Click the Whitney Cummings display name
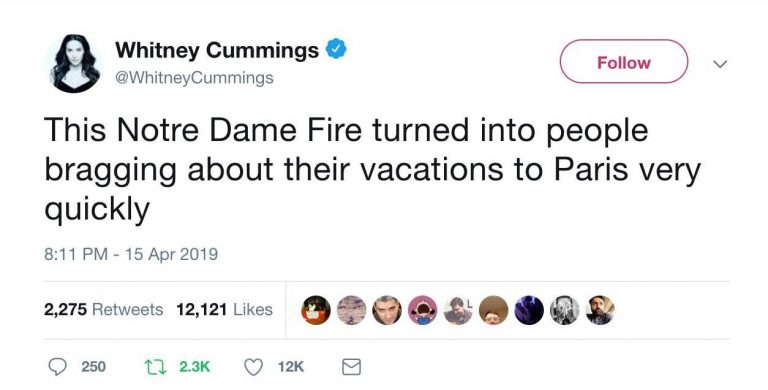The height and width of the screenshot is (390, 768). click(217, 49)
